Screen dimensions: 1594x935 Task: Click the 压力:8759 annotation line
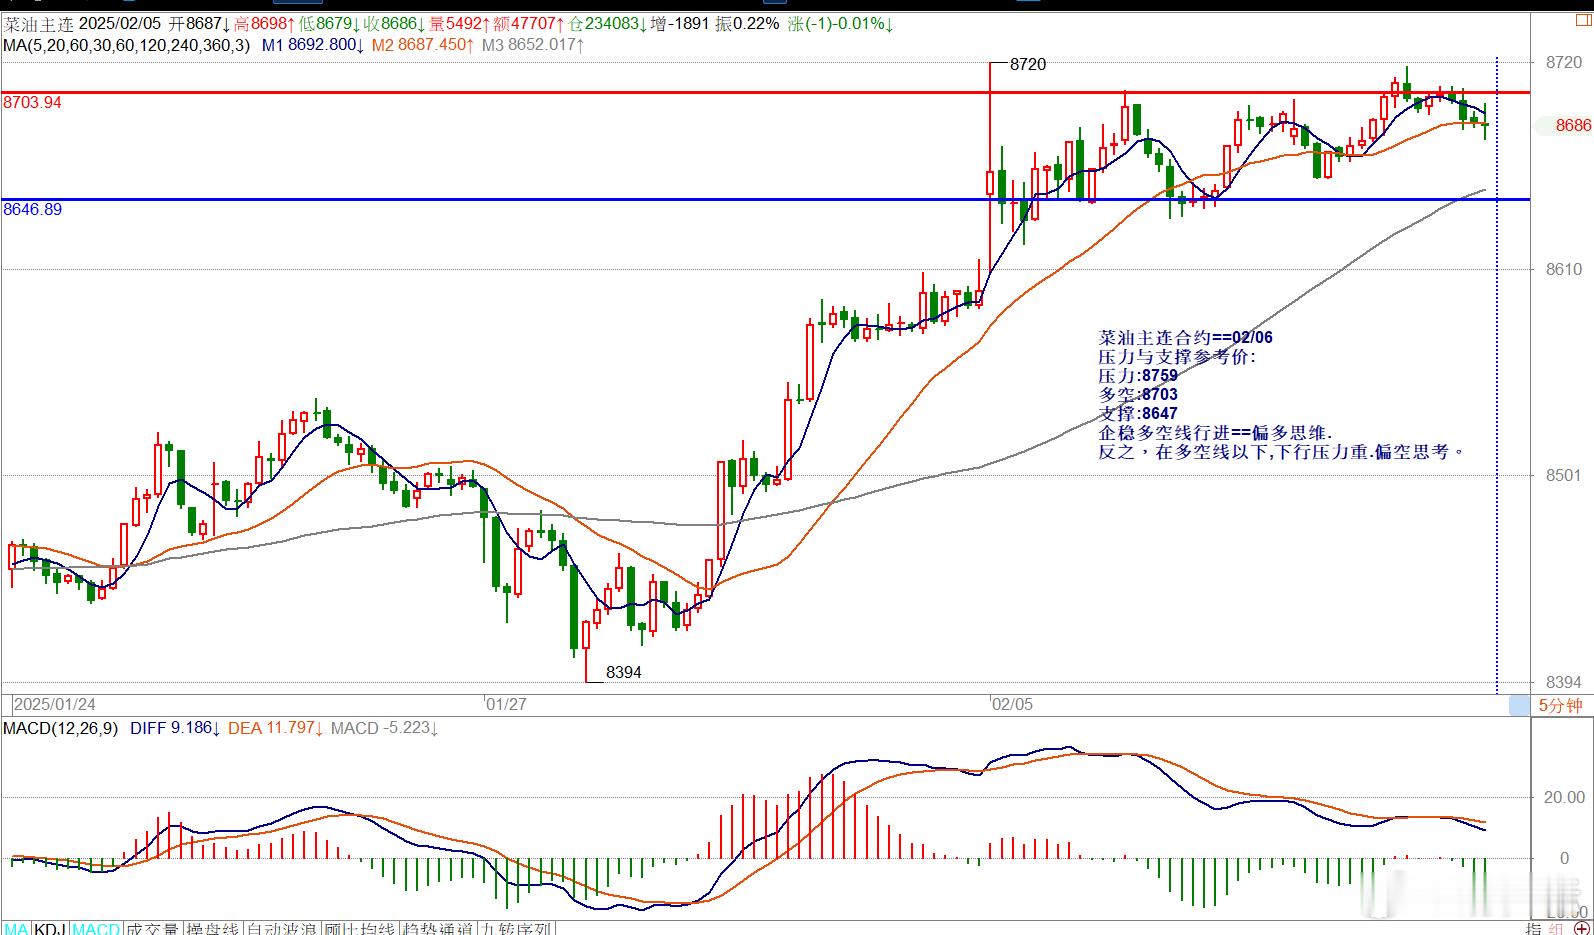click(x=1138, y=376)
